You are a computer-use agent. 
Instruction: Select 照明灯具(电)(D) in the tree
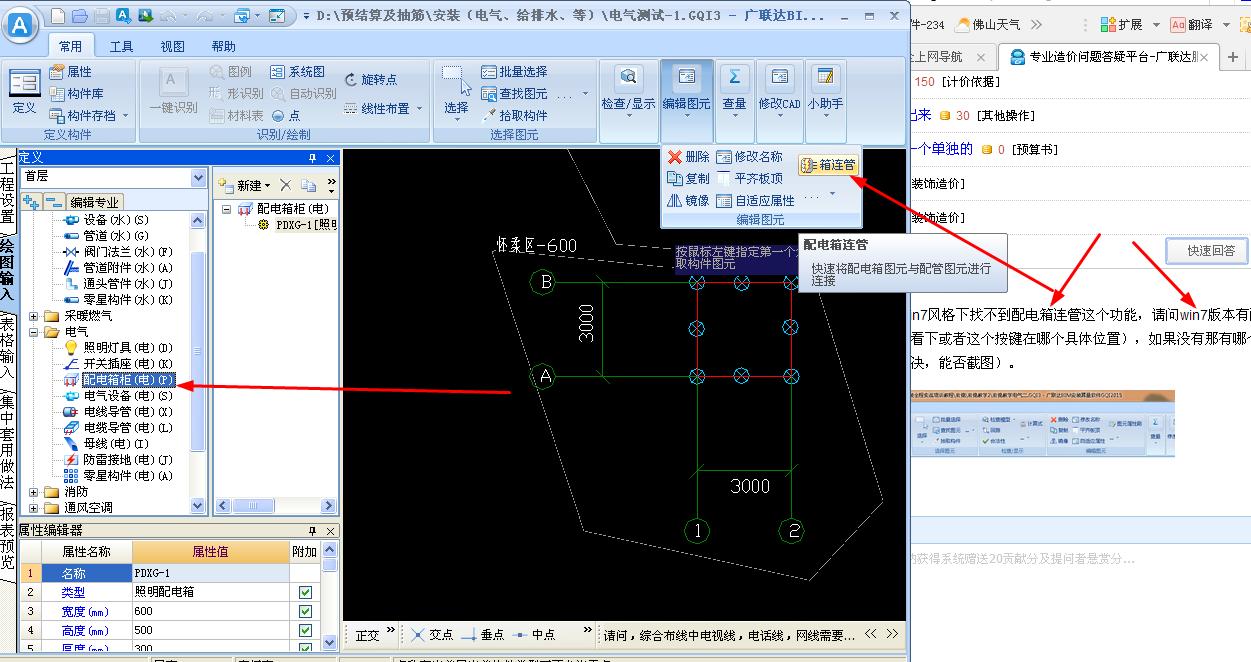click(118, 348)
